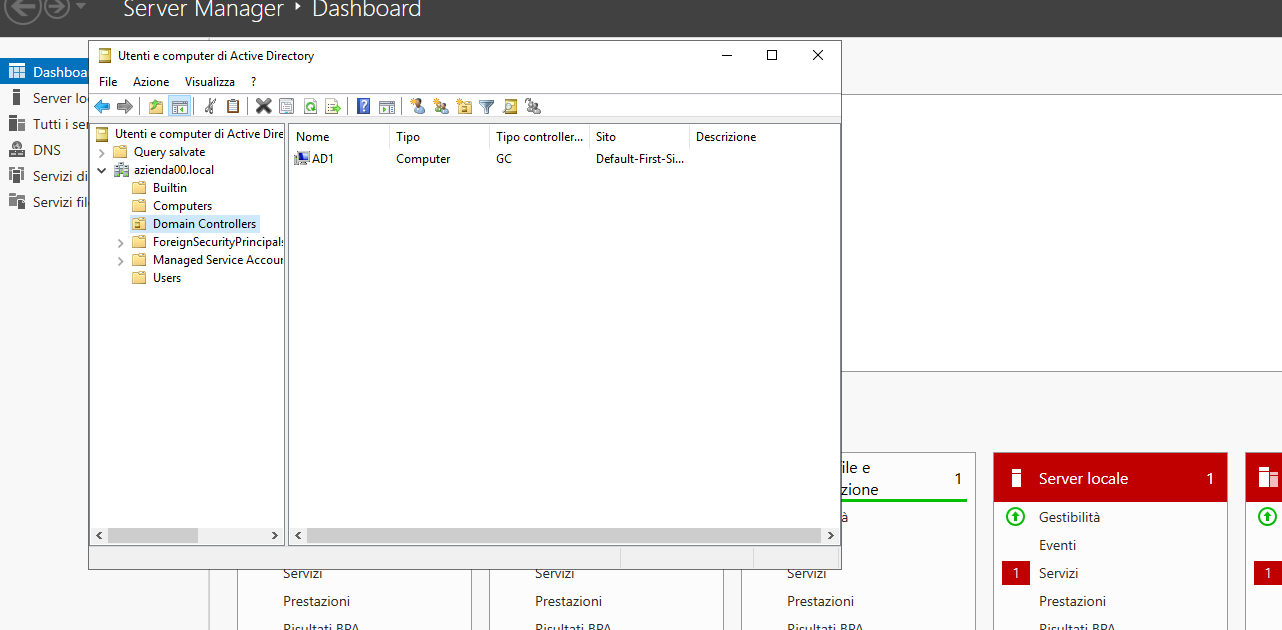Click the filter funnel toolbar icon
The width and height of the screenshot is (1282, 630).
[487, 106]
